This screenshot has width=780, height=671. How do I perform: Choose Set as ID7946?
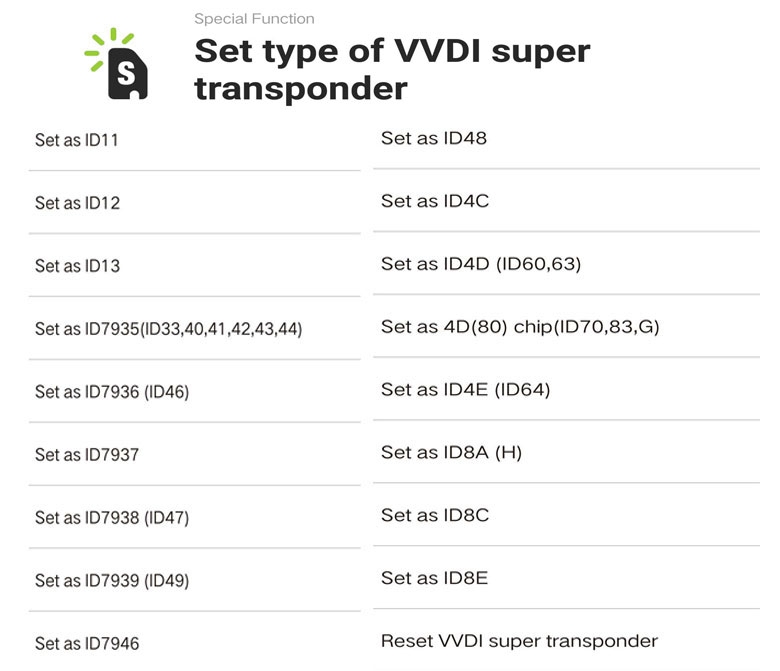coord(87,643)
